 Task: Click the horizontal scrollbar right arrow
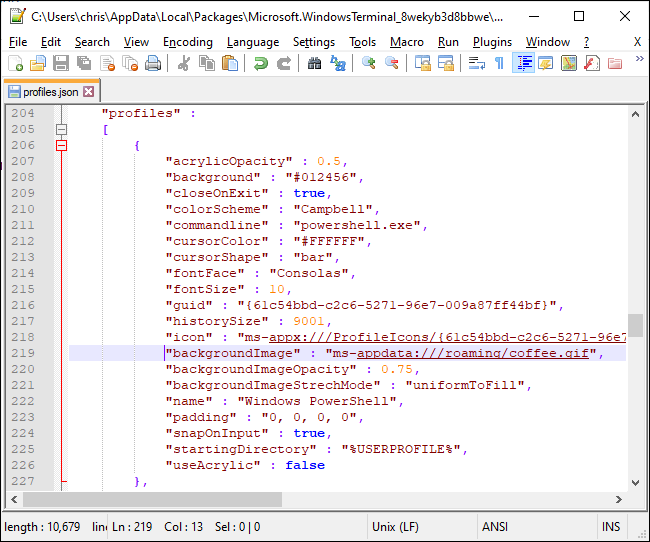coord(618,499)
